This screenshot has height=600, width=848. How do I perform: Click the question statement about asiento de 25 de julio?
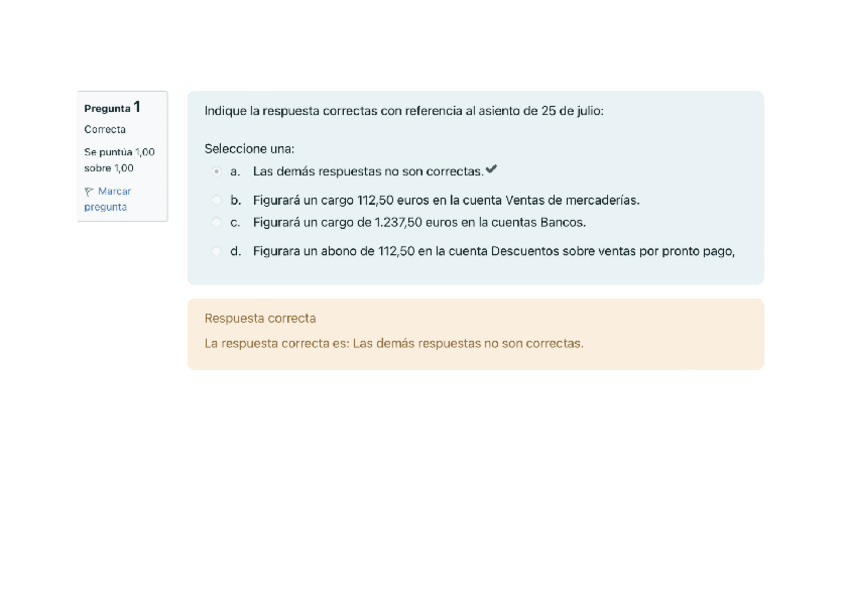pos(404,111)
